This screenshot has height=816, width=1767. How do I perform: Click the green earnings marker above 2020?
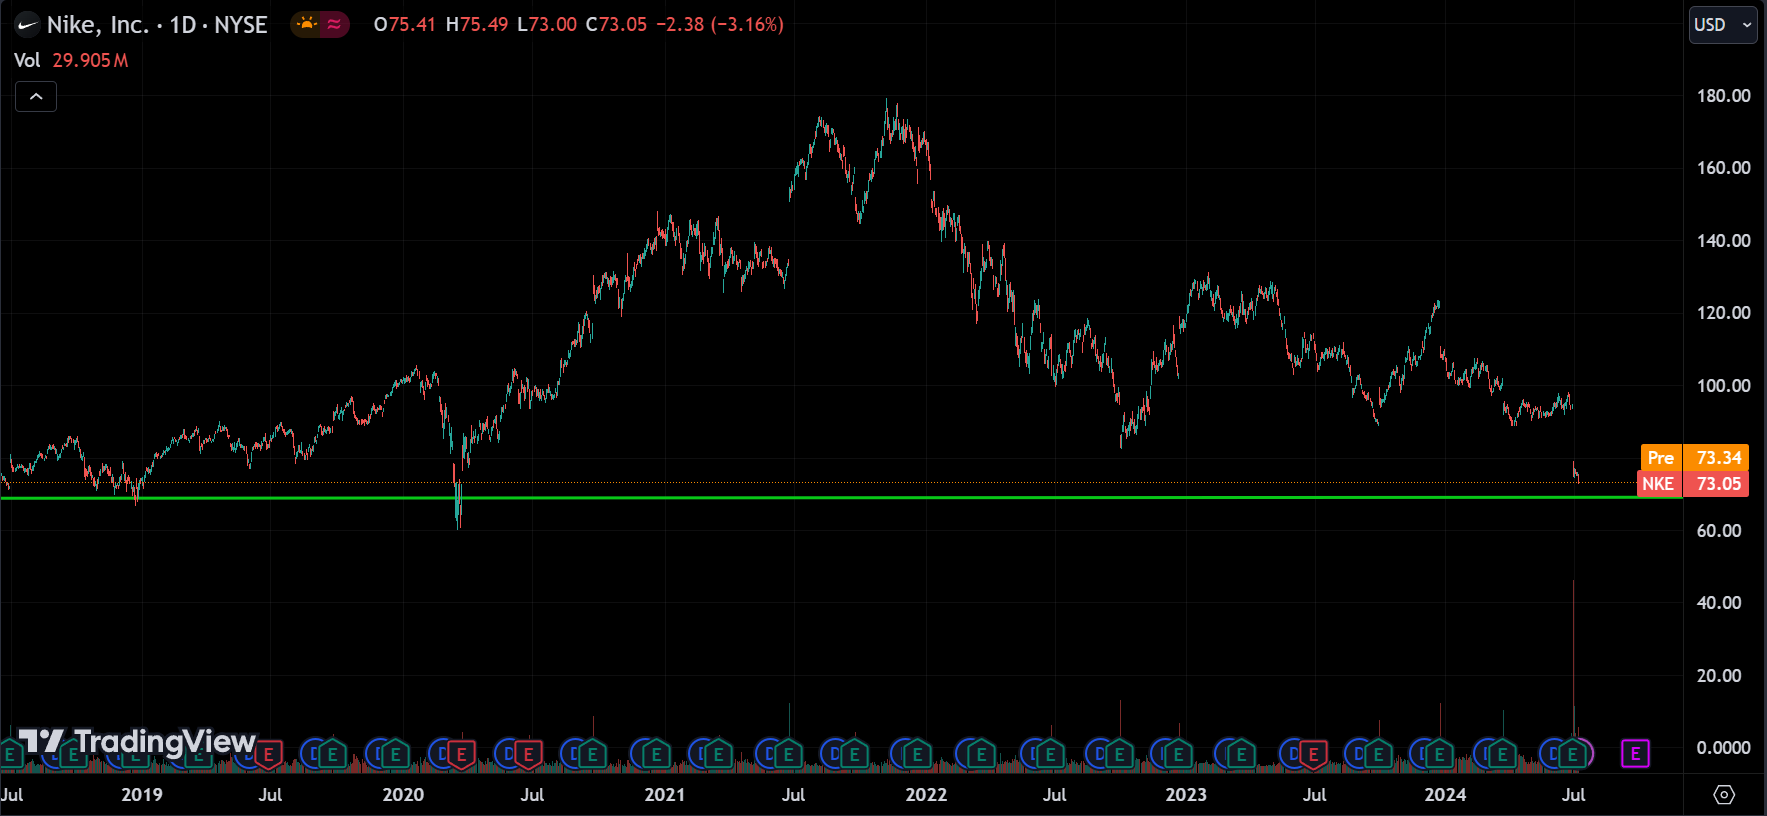click(395, 754)
